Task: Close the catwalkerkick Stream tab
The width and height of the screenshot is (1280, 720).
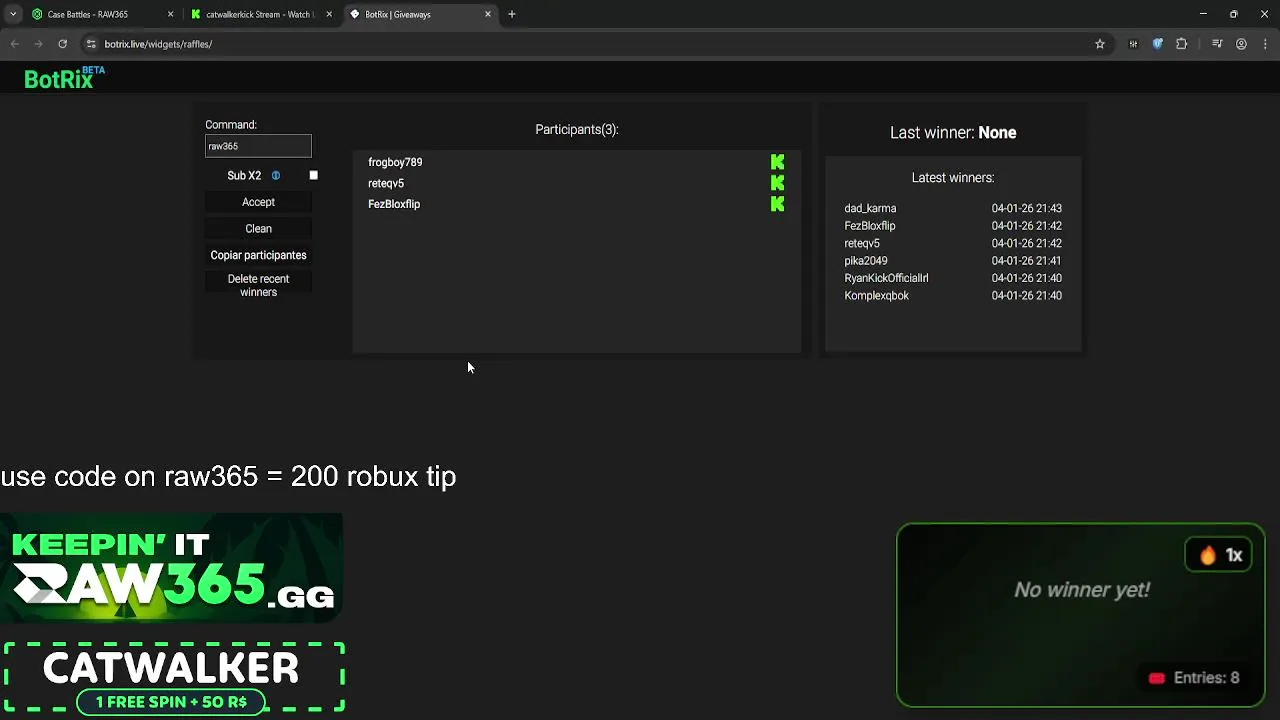Action: click(329, 15)
